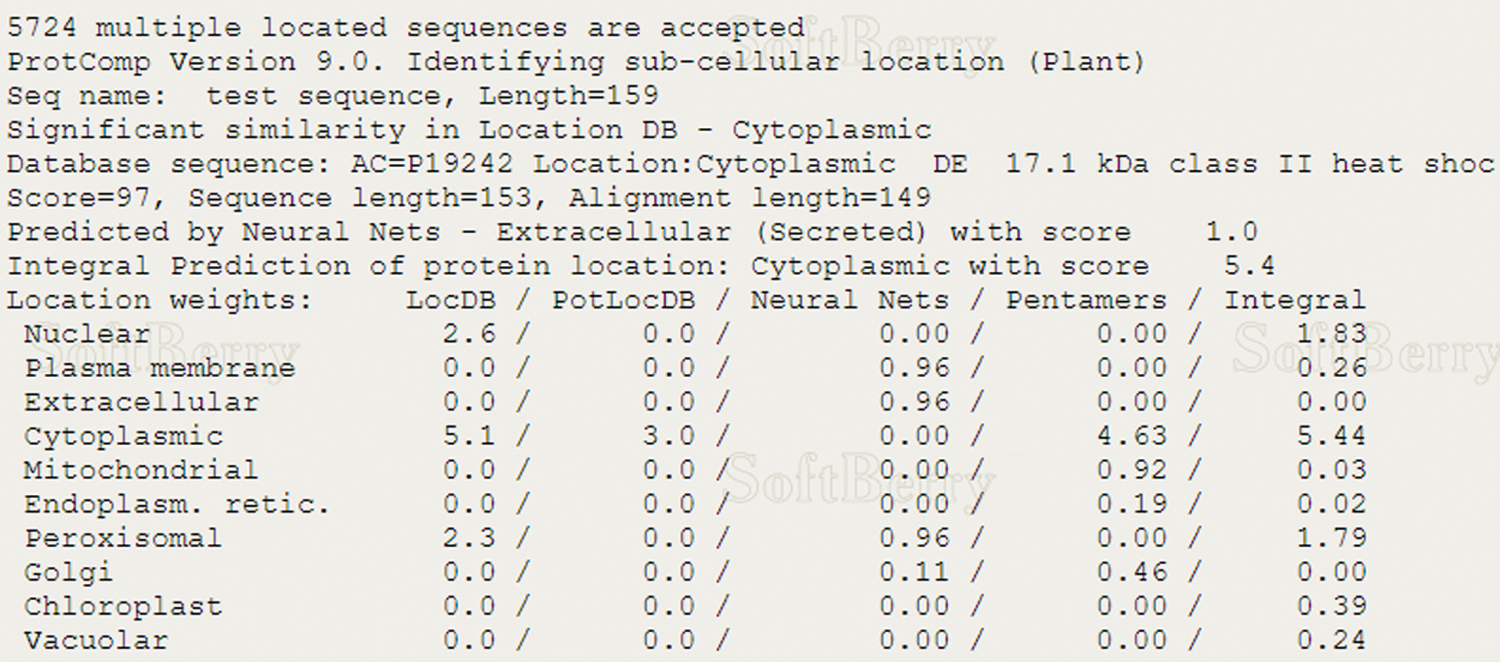The width and height of the screenshot is (1500, 662).
Task: Click the Endoplasm. retic. row label
Action: [x=177, y=504]
